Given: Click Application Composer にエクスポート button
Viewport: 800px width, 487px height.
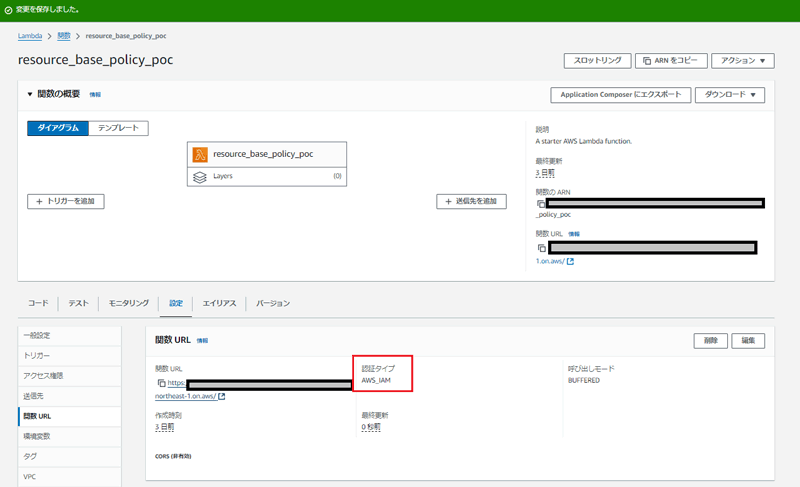Looking at the screenshot, I should (x=620, y=95).
